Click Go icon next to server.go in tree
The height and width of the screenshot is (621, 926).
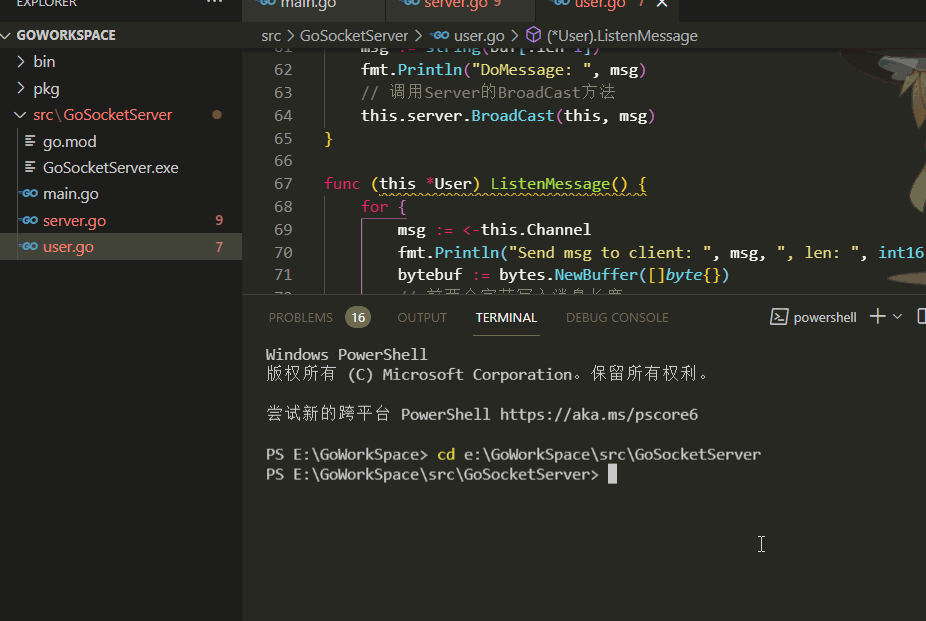tap(29, 220)
